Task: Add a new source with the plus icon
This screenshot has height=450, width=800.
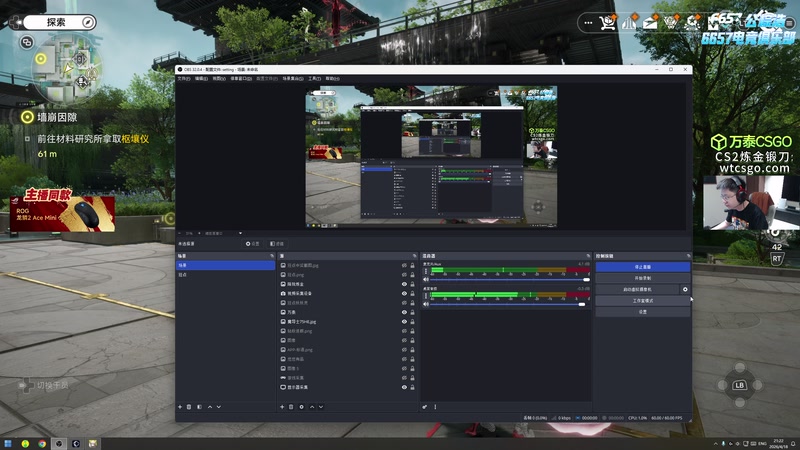Action: [282, 407]
